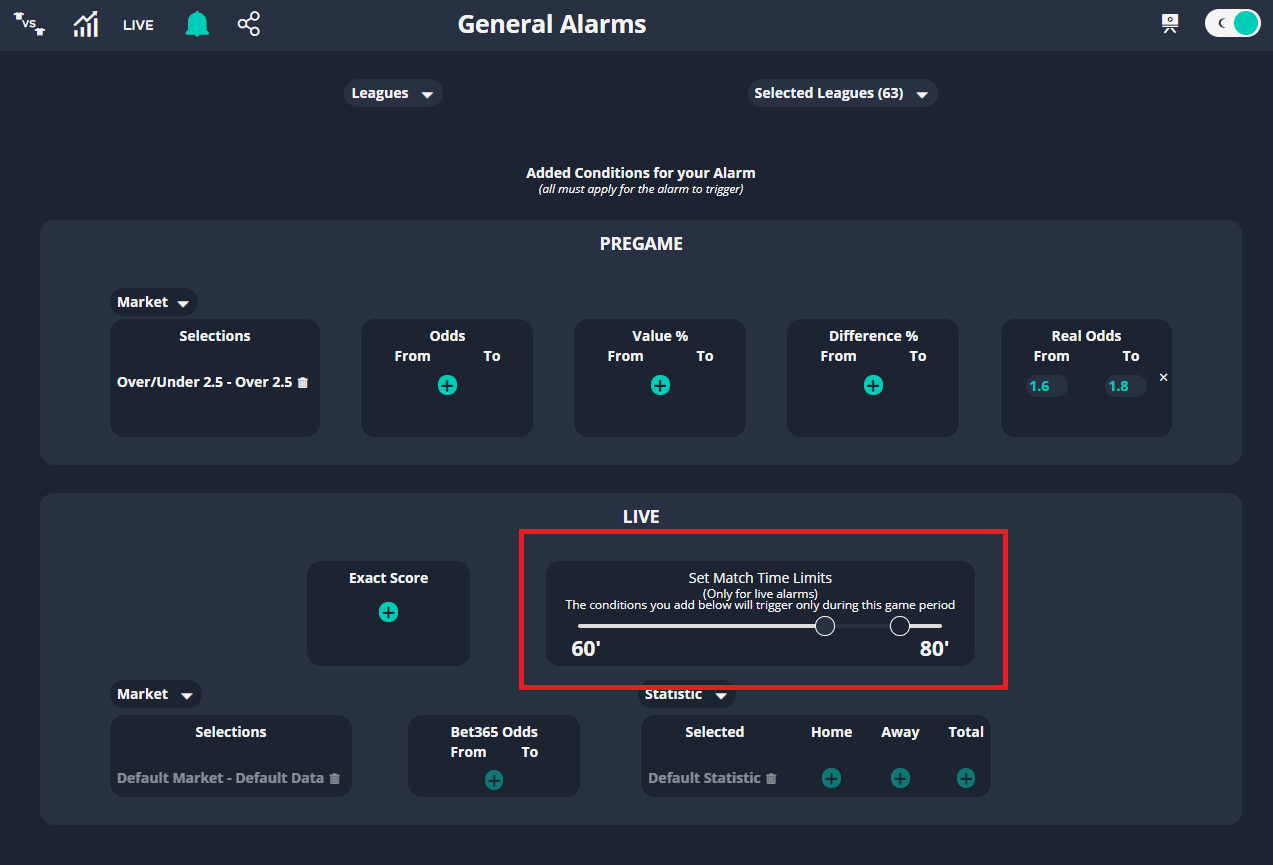Add a Value % condition
1273x865 pixels.
pos(659,384)
